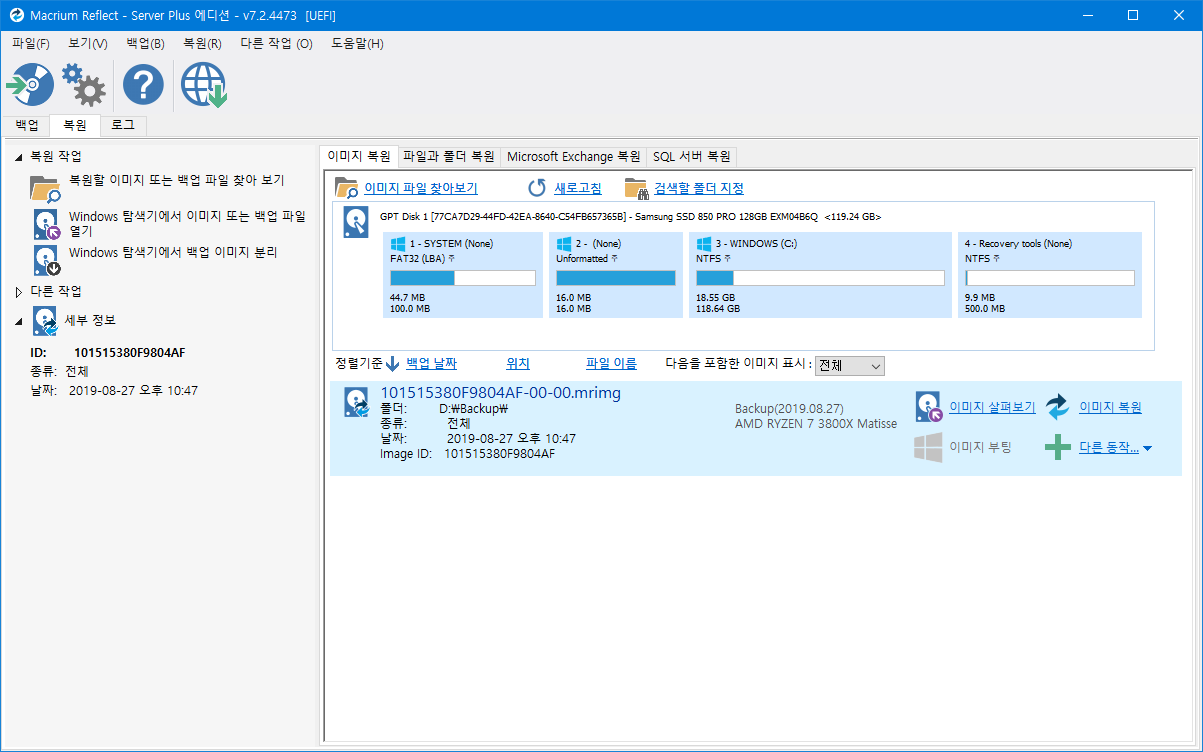Click the browse image disk icon
The width and height of the screenshot is (1203, 752).
[929, 407]
